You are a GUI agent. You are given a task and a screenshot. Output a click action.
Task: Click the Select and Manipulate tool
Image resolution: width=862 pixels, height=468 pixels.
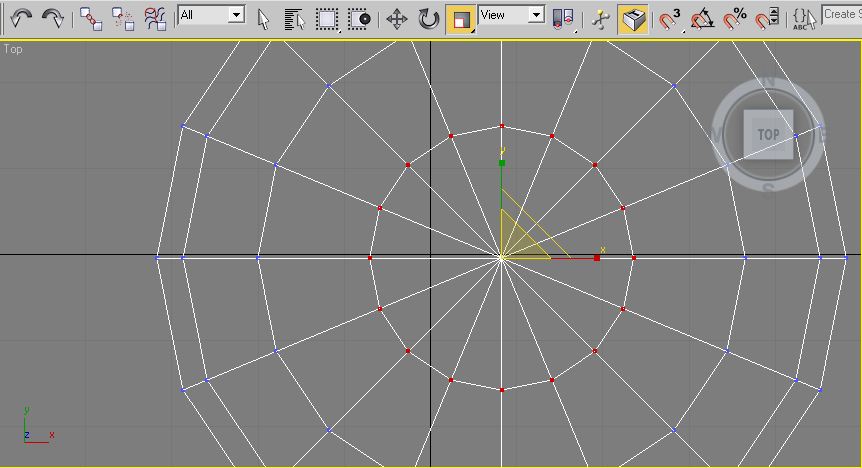pyautogui.click(x=600, y=18)
